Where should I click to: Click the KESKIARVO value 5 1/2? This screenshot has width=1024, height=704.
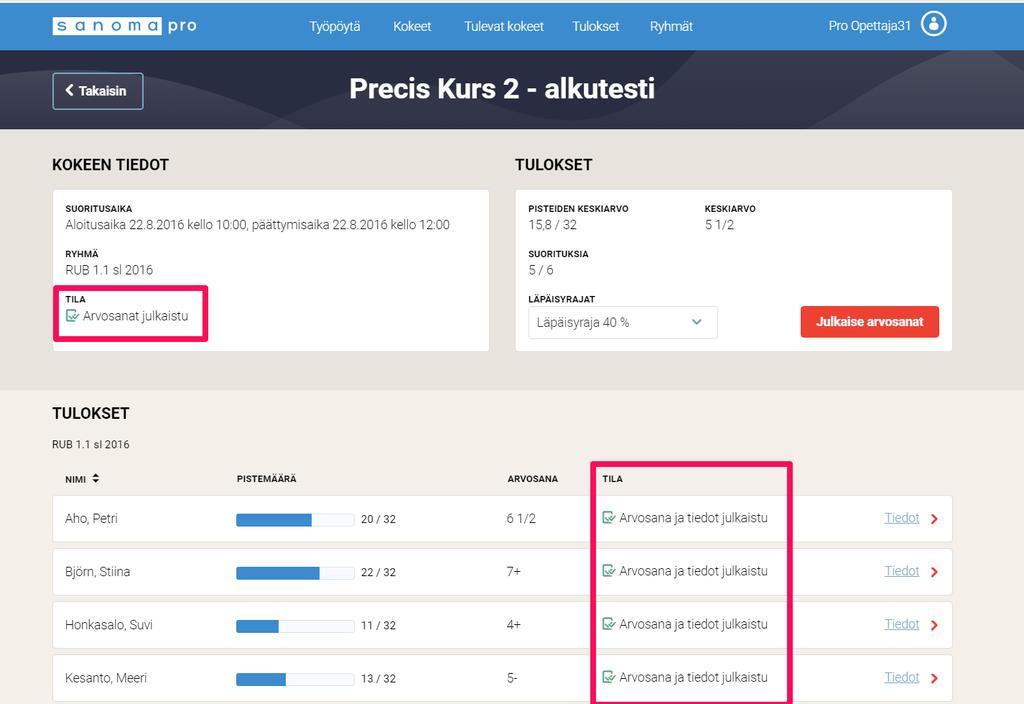point(719,225)
